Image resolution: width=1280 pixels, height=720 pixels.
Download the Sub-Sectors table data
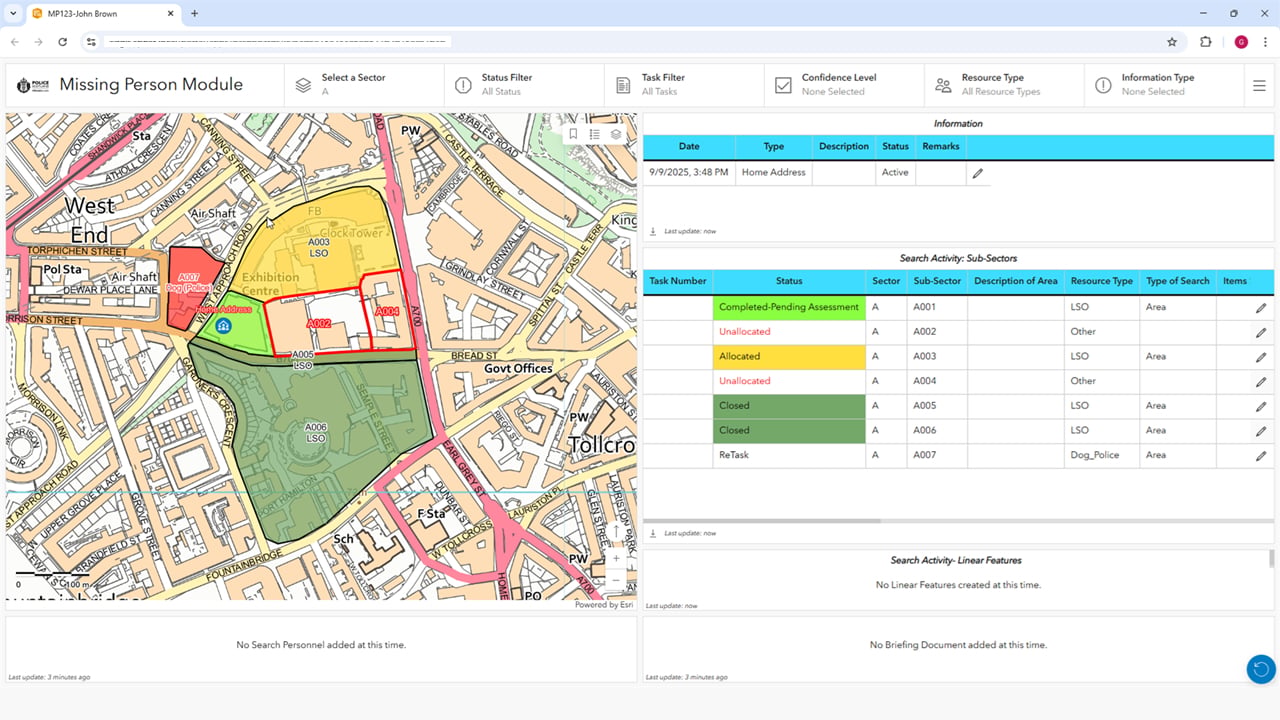653,533
